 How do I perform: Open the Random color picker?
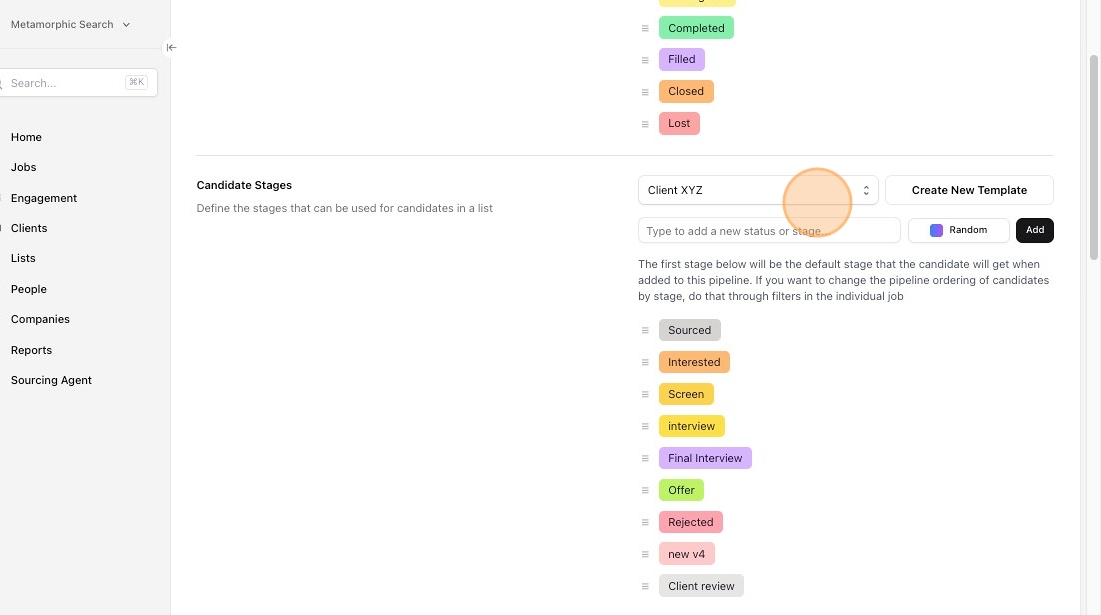tap(958, 230)
